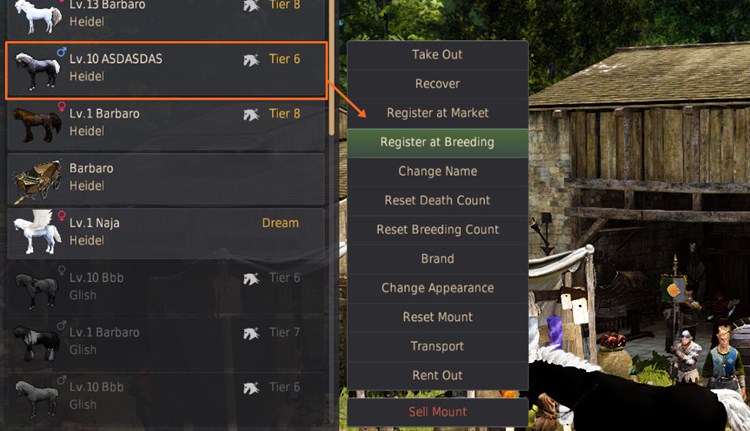Viewport: 750px width, 431px height.
Task: Click the red Sell Mount button
Action: tap(437, 411)
